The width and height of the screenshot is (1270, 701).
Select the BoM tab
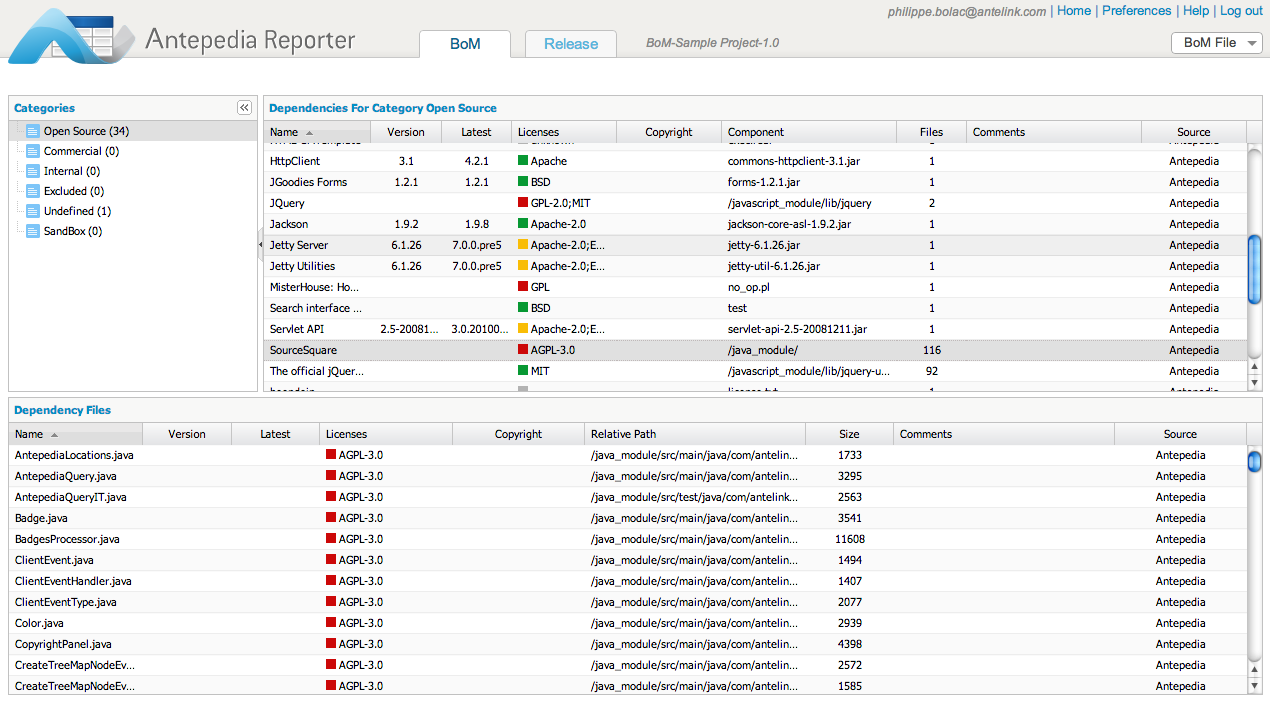(465, 44)
